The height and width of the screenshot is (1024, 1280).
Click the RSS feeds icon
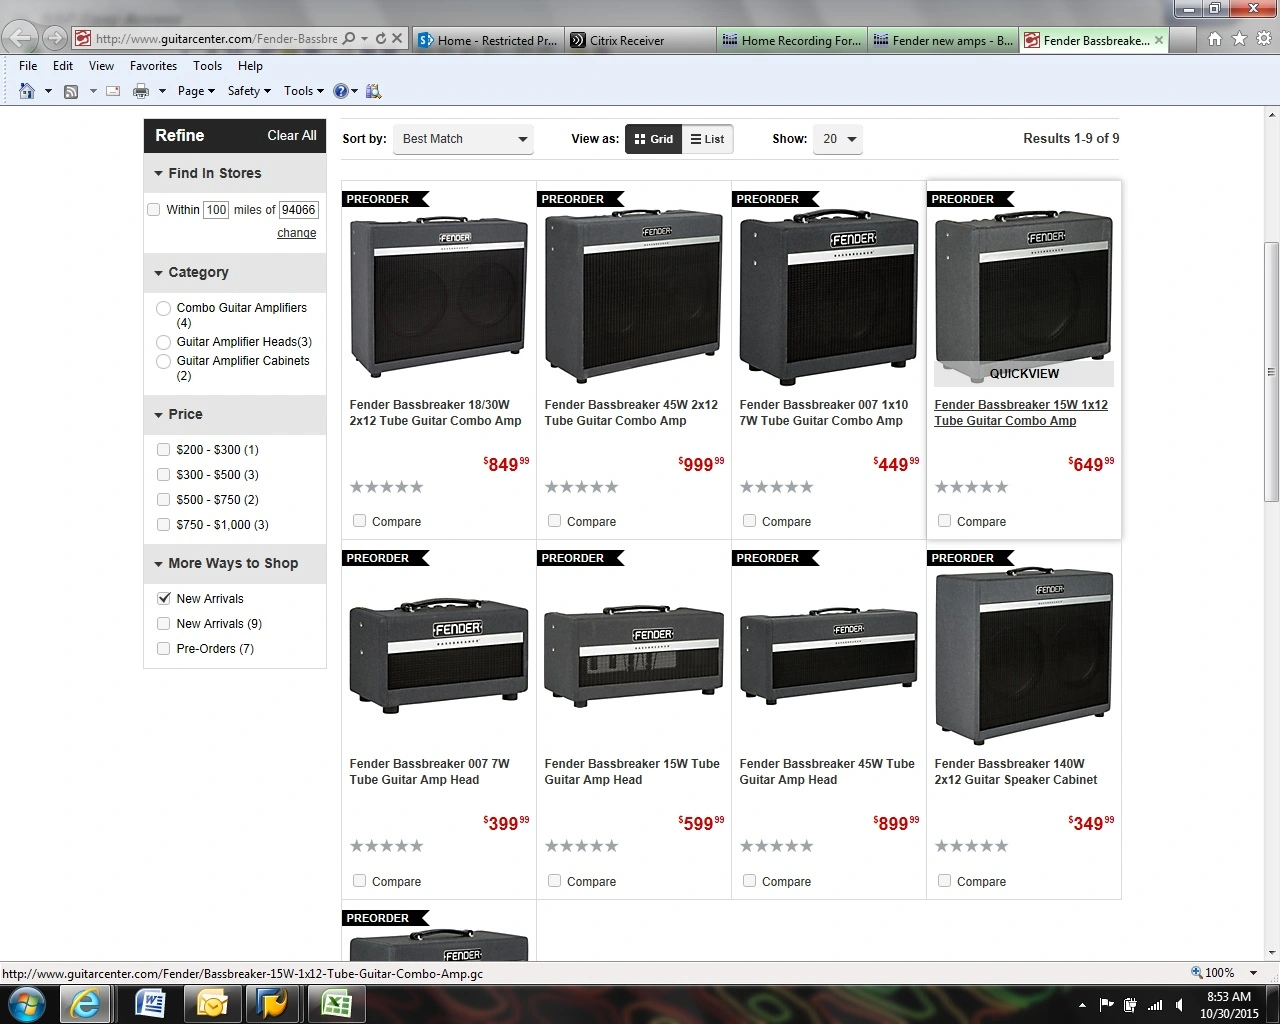click(71, 91)
